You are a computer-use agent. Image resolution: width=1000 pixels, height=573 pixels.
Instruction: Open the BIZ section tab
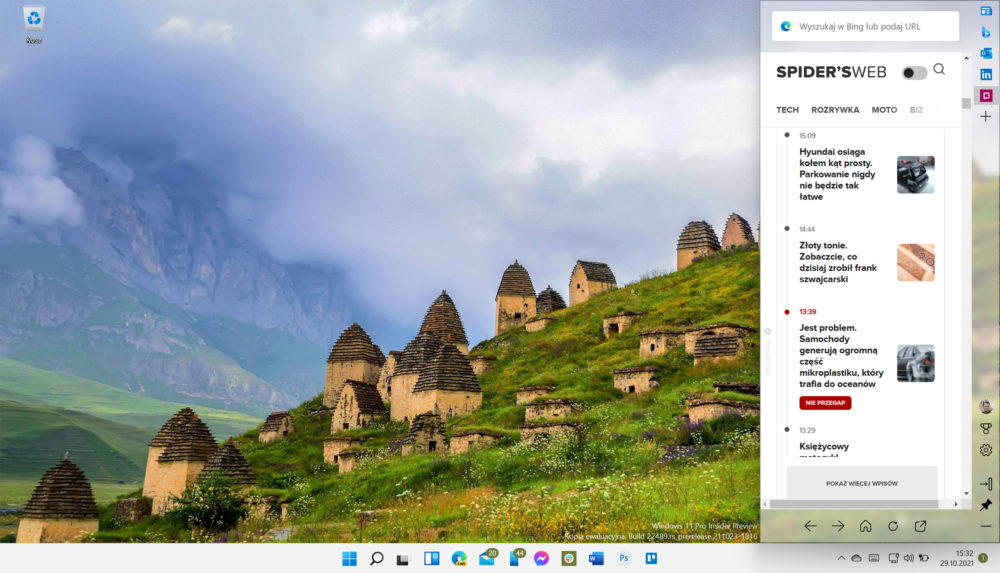click(x=916, y=110)
